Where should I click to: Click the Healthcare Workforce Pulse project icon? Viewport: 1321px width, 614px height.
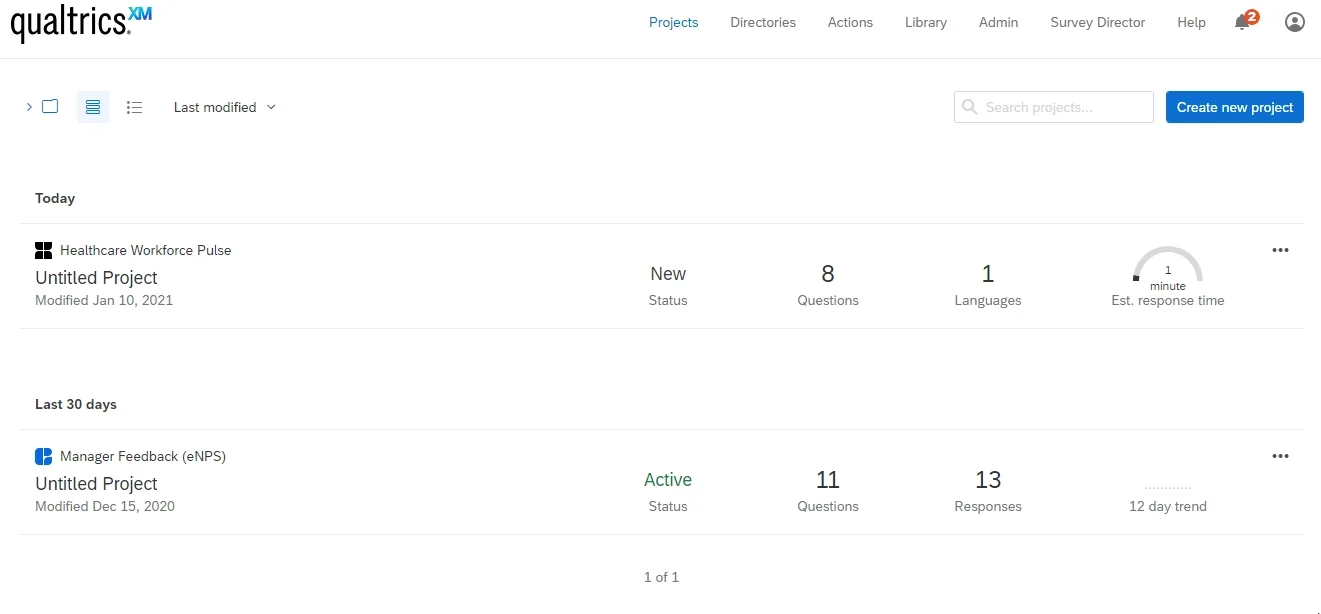coord(43,250)
